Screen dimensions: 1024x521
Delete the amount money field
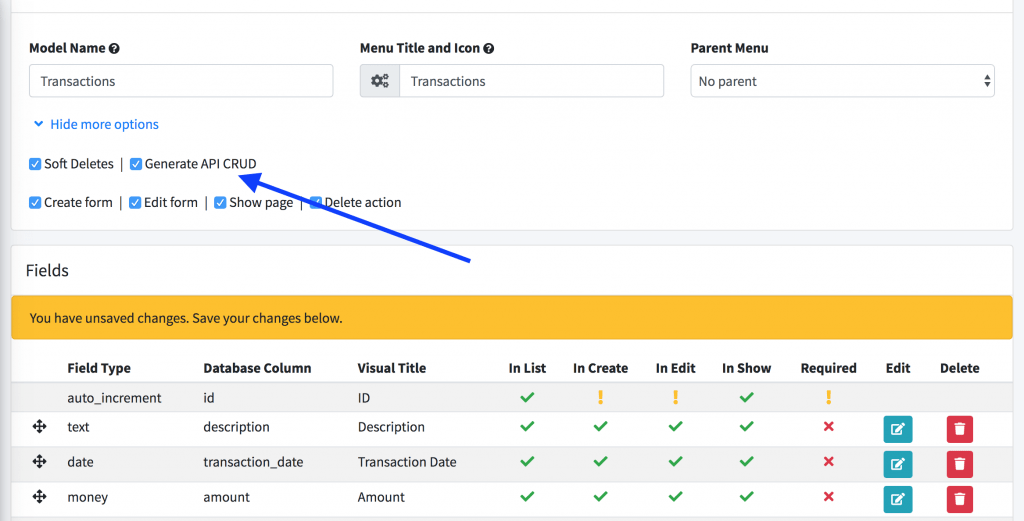(x=959, y=500)
